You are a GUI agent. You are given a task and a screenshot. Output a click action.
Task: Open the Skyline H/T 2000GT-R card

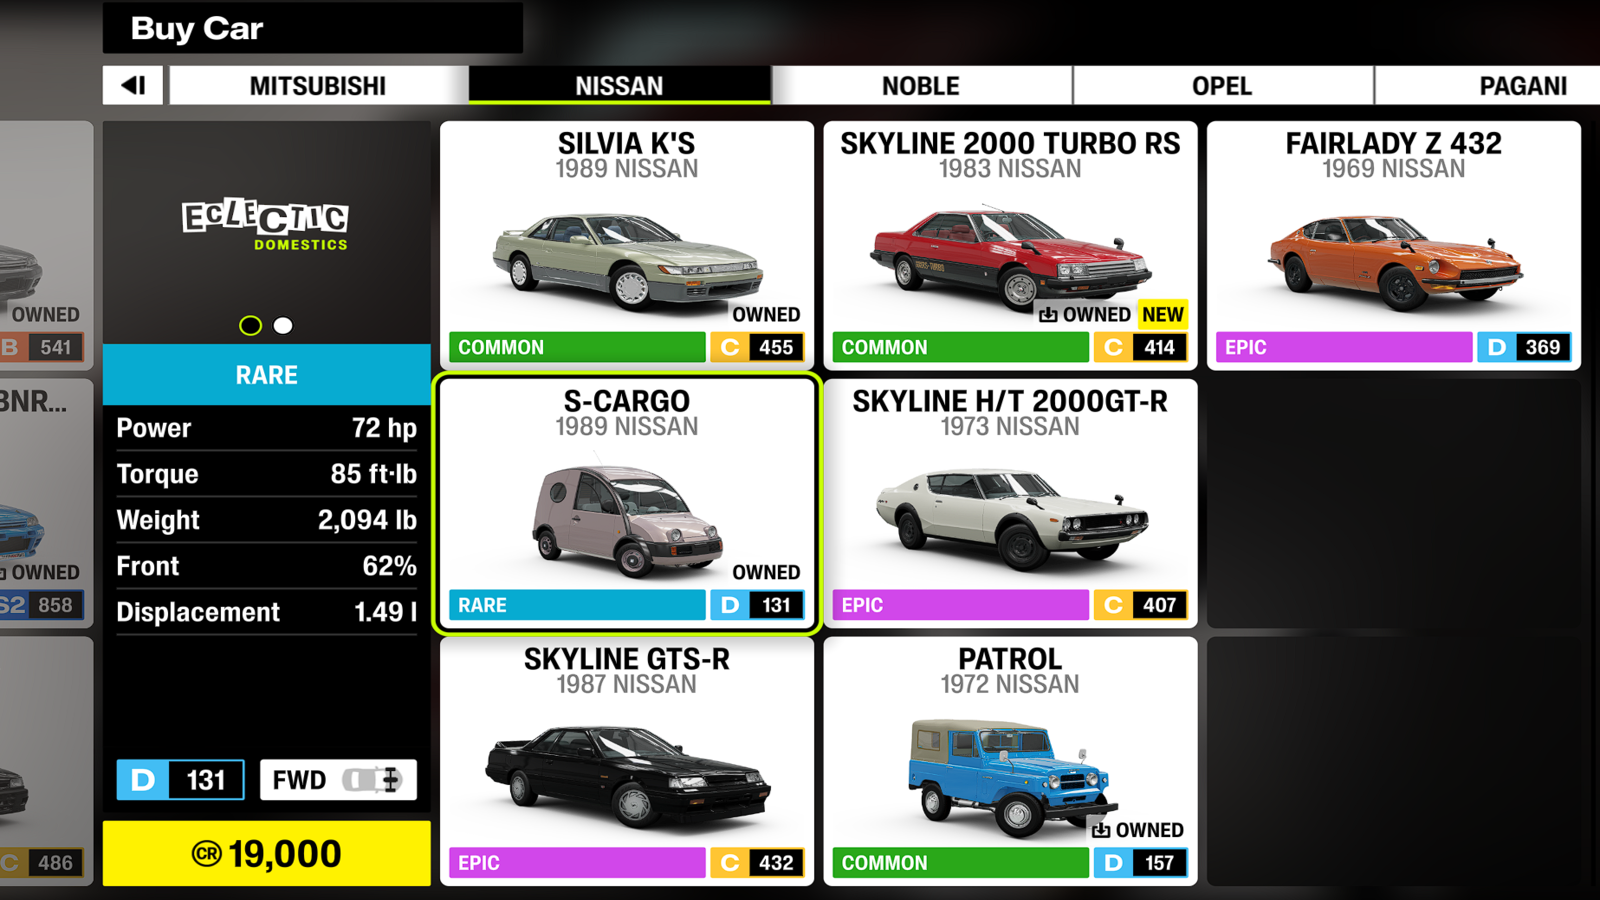click(1010, 503)
